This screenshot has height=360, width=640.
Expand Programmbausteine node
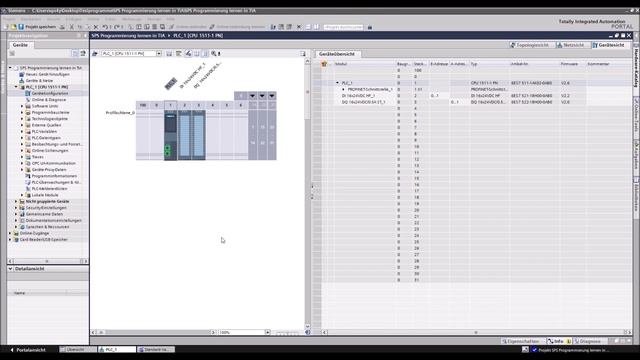[x=22, y=112]
